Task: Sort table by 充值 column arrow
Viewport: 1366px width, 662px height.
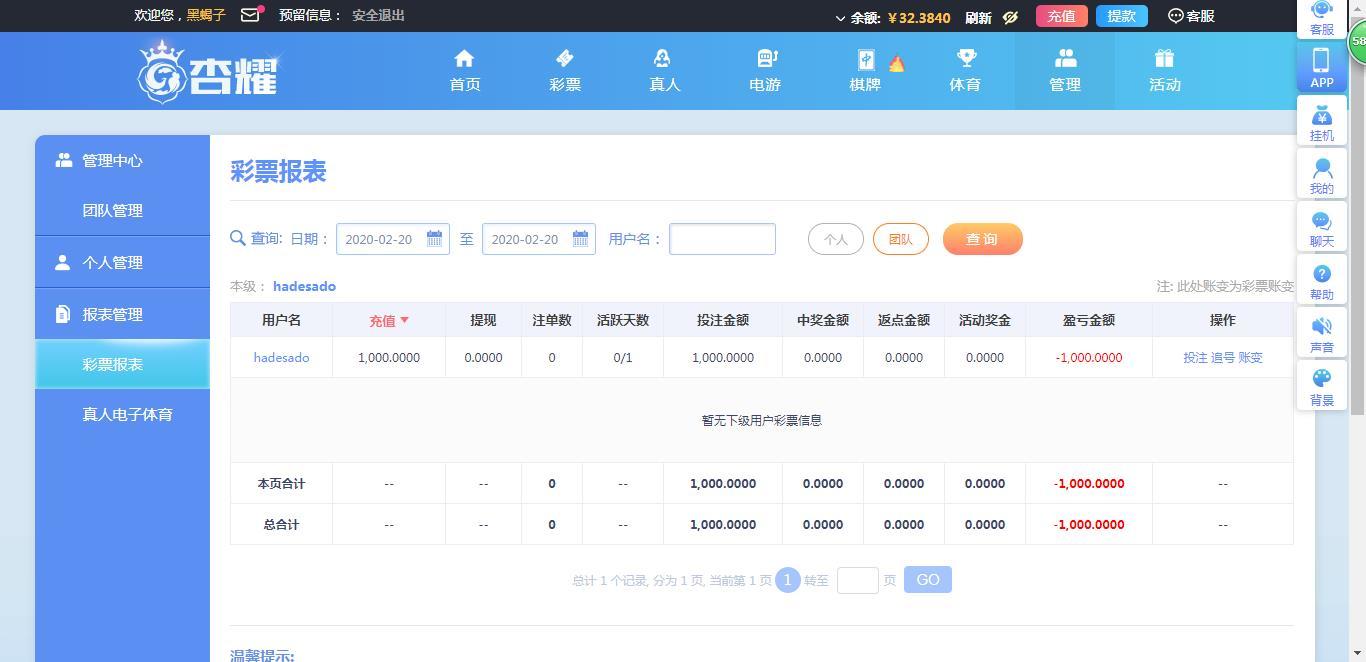Action: coord(404,321)
